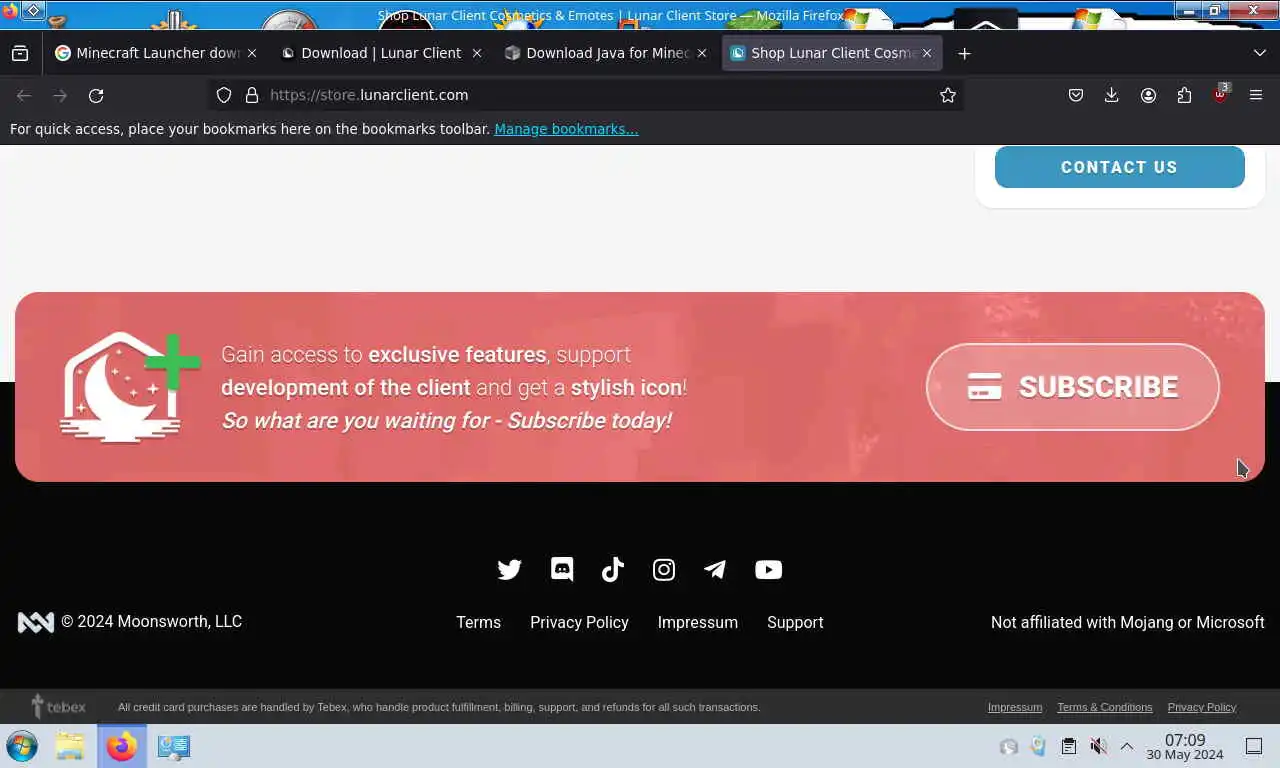Open the Telegram social icon
1280x768 pixels.
tap(715, 570)
